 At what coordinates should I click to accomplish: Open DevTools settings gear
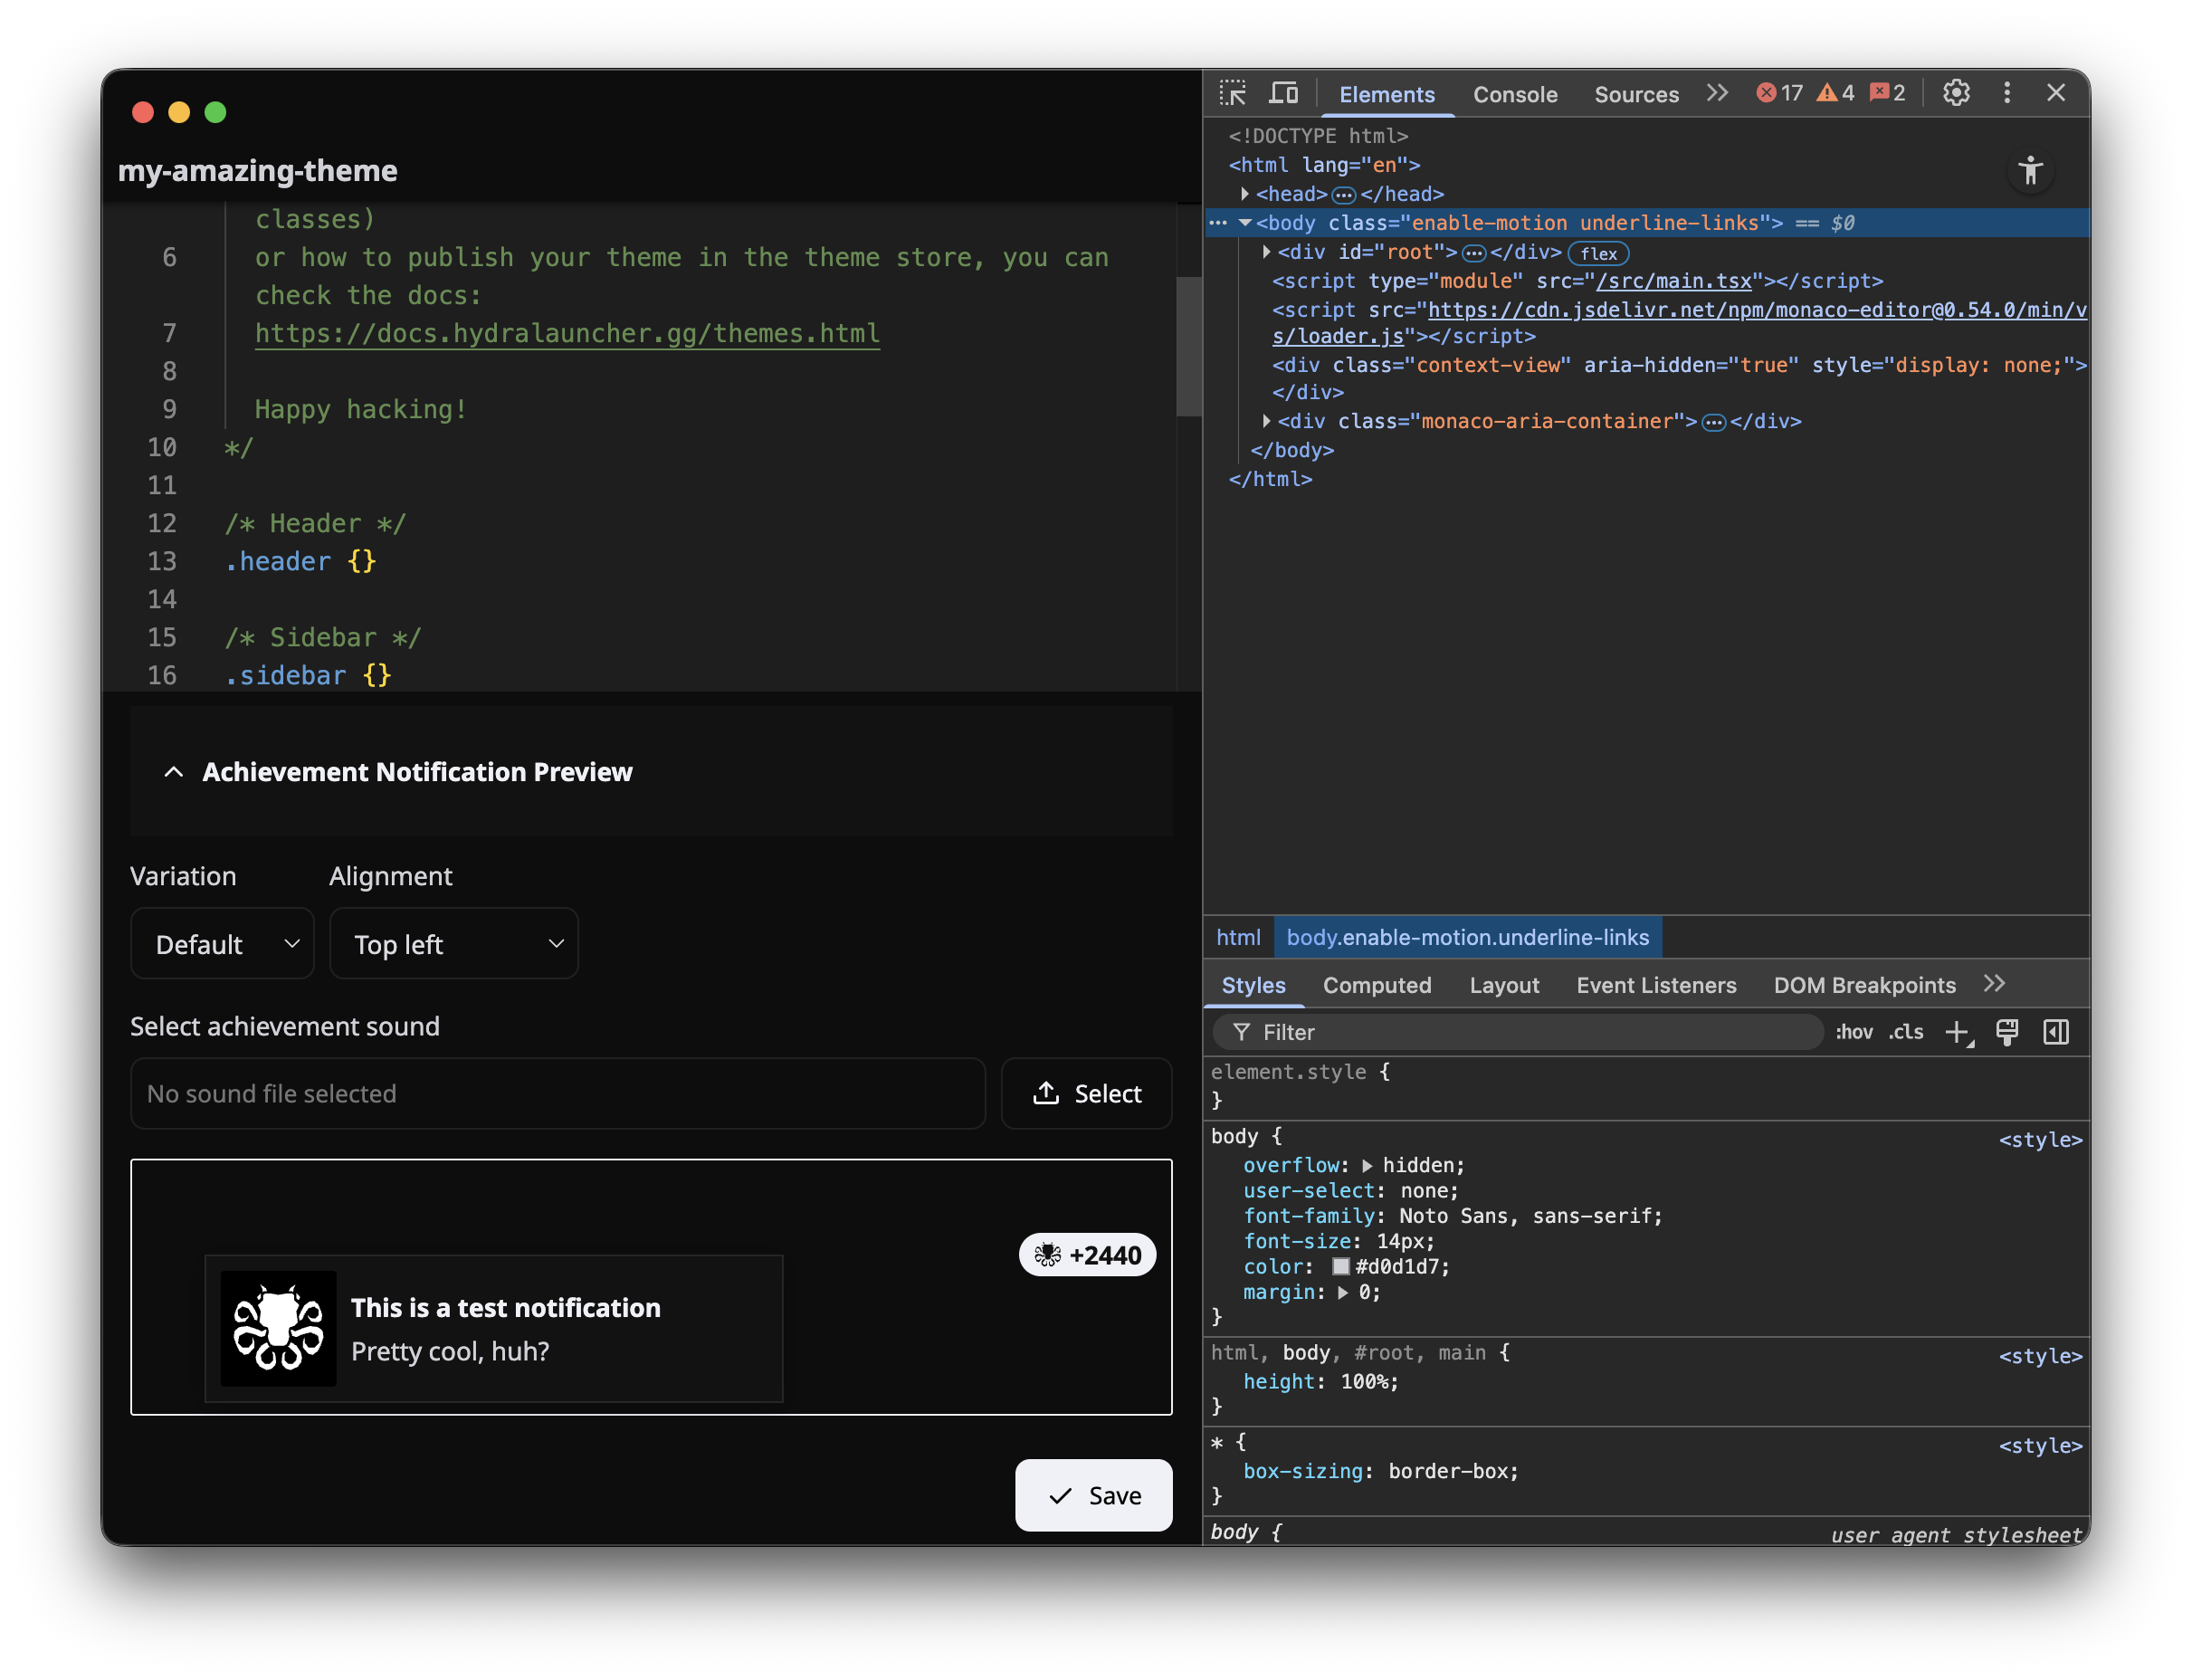click(x=1957, y=92)
